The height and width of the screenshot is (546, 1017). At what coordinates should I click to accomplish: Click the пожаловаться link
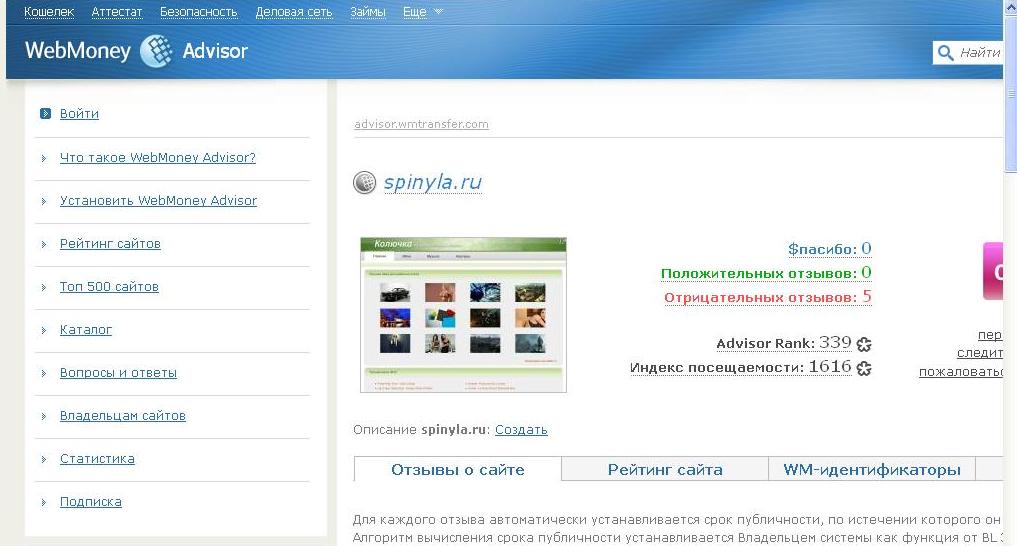click(x=961, y=372)
